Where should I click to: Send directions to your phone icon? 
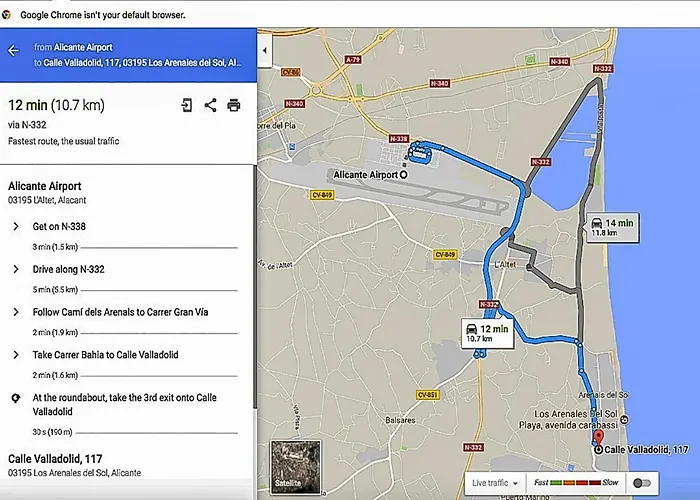tap(187, 105)
